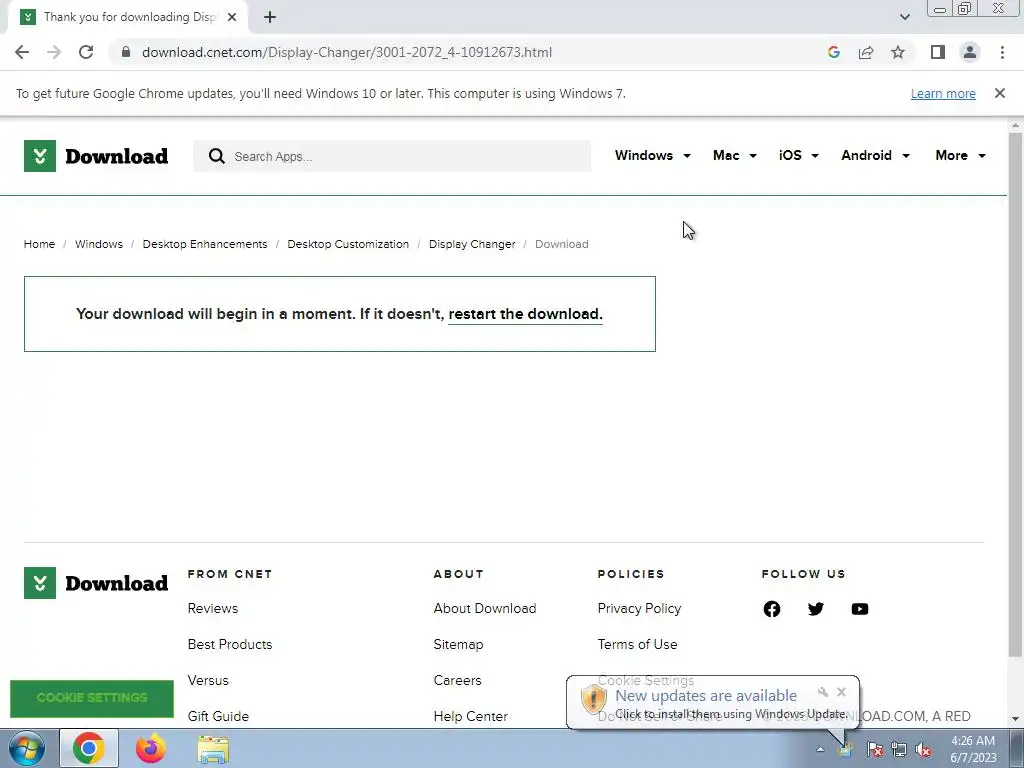1024x768 pixels.
Task: Click the green Cookie Settings button
Action: (91, 698)
